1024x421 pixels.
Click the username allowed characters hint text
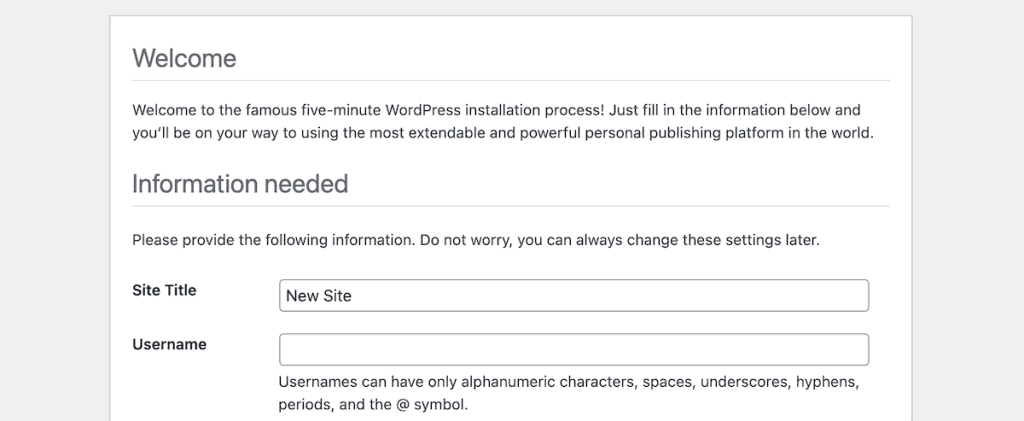click(568, 393)
